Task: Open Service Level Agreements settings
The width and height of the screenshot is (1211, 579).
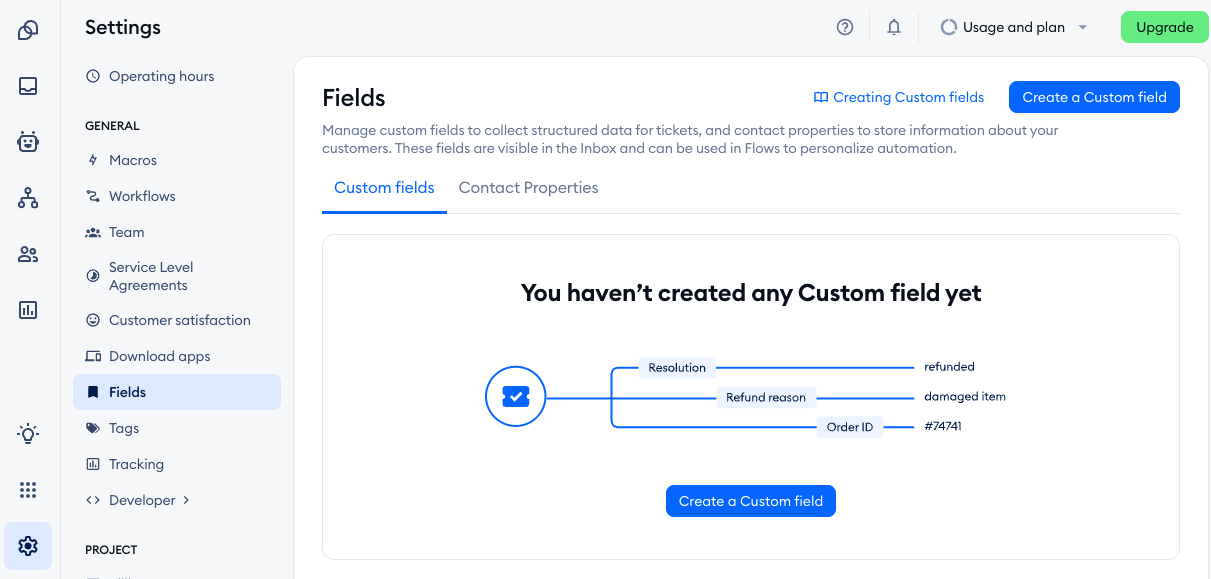Action: coord(150,276)
